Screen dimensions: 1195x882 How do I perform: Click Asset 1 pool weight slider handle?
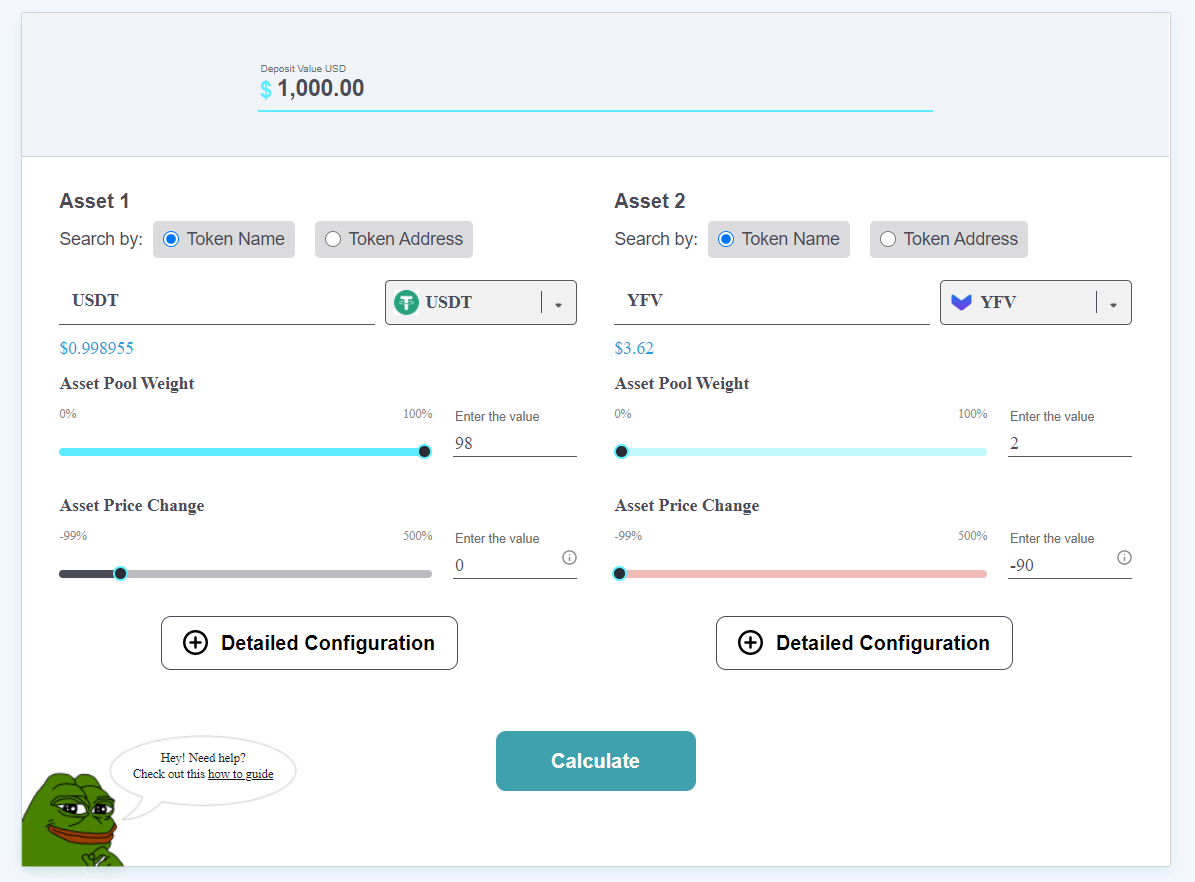(x=424, y=452)
